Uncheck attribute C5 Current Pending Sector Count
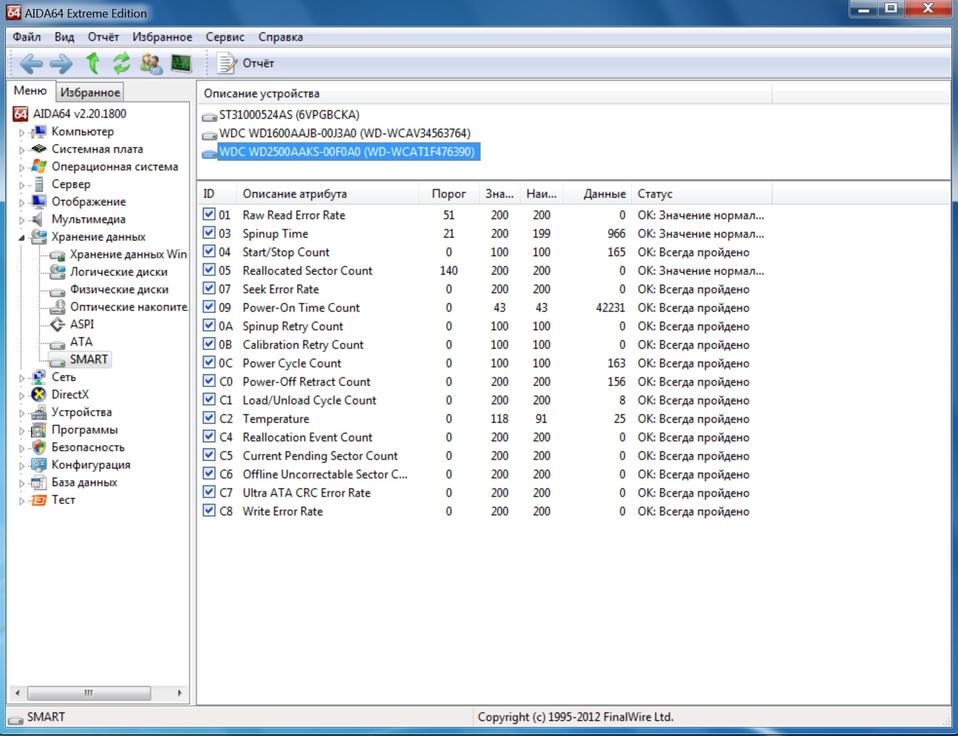The width and height of the screenshot is (958, 736). (209, 455)
